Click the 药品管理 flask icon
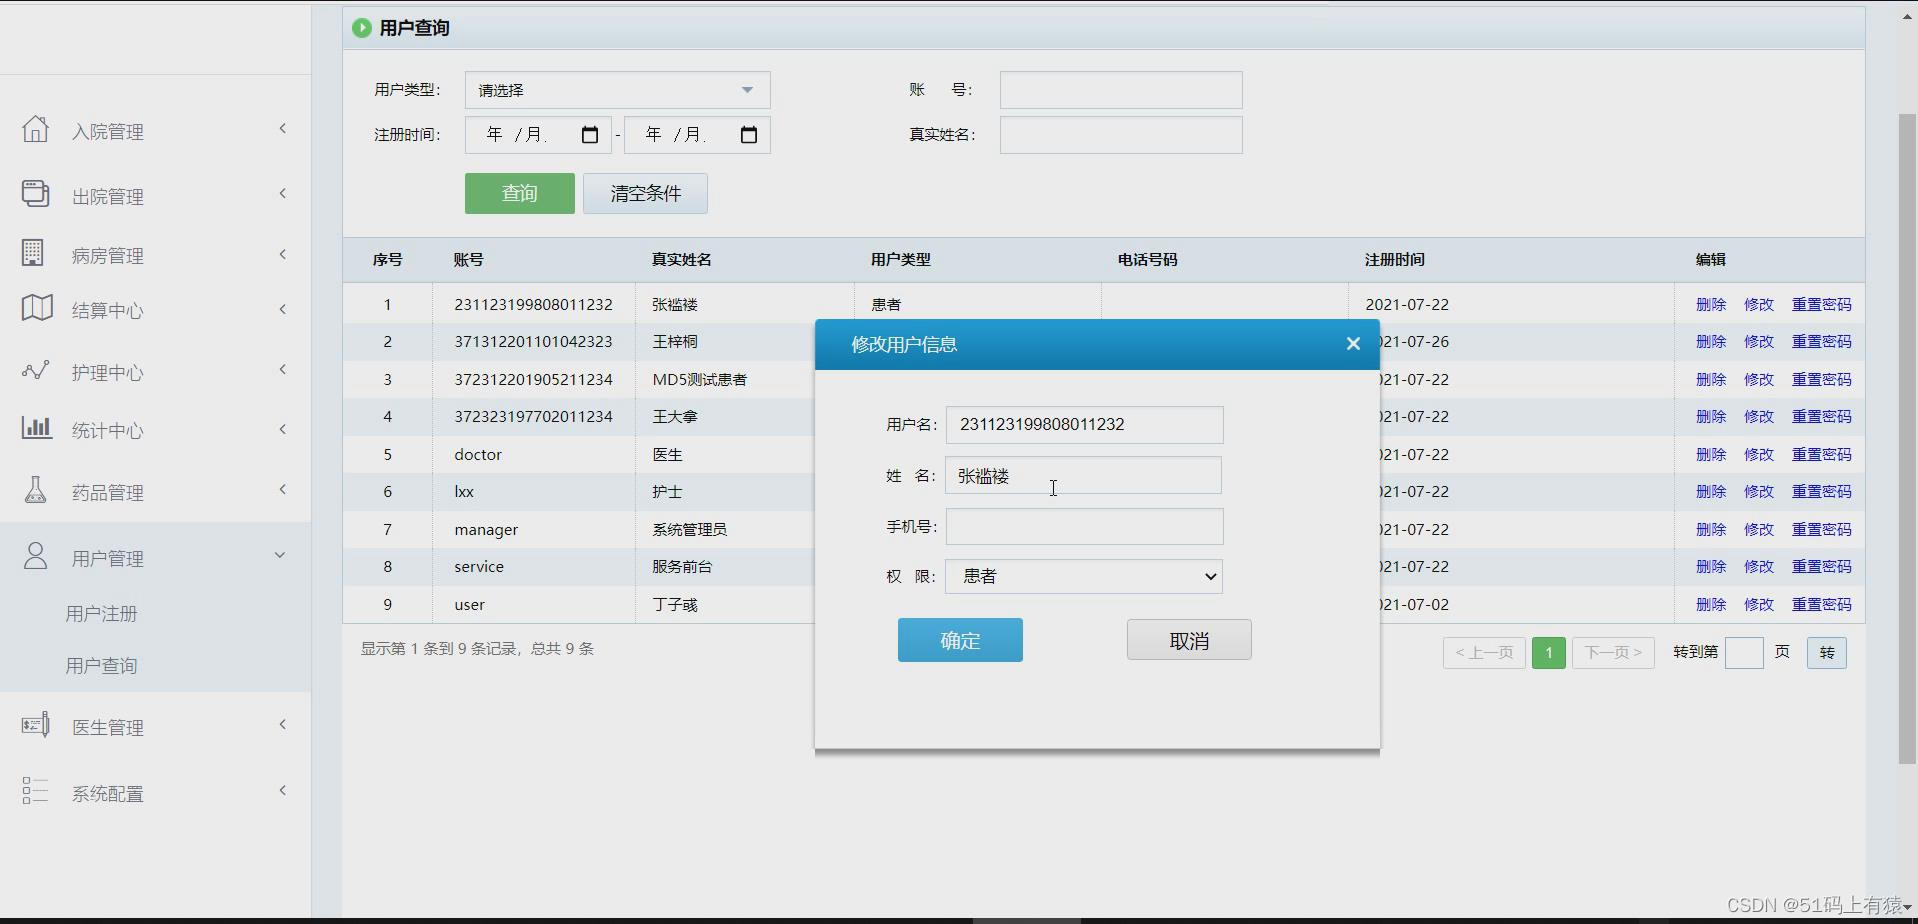Screen dimensions: 1918x924 click(x=35, y=490)
